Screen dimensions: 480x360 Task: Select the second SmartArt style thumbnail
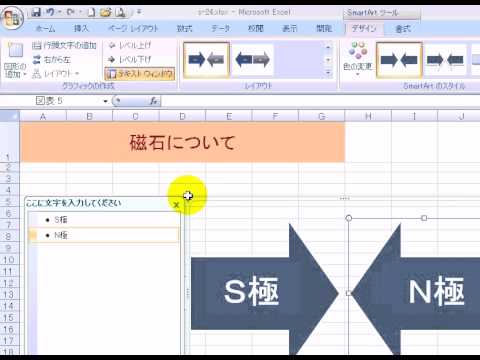coord(445,60)
